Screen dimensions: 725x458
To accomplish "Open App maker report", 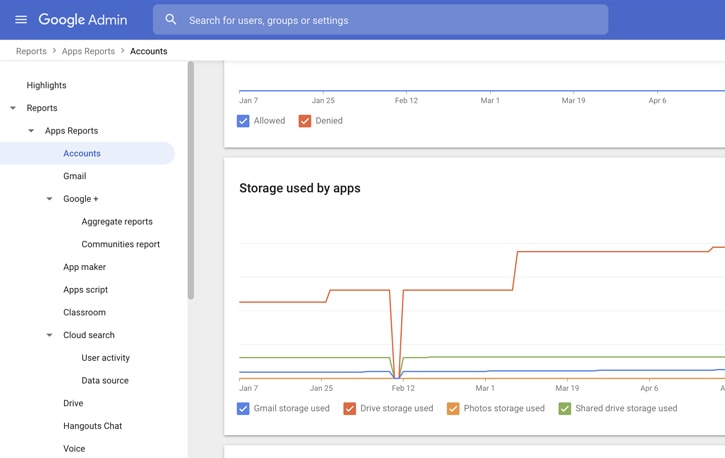I will (x=84, y=267).
